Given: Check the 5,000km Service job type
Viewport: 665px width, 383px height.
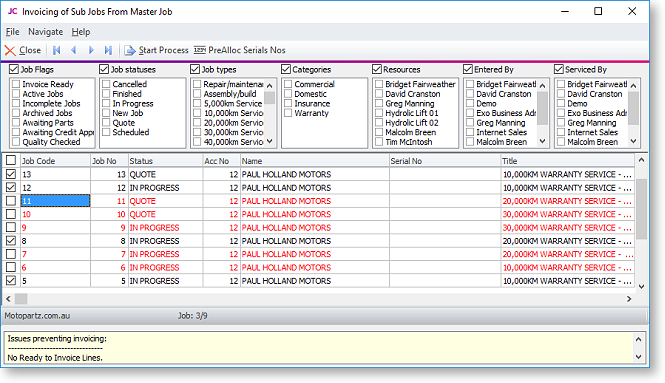Looking at the screenshot, I should point(197,103).
